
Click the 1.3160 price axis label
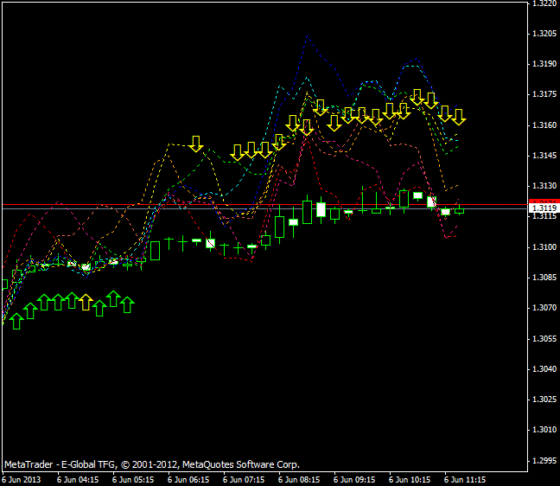(545, 125)
